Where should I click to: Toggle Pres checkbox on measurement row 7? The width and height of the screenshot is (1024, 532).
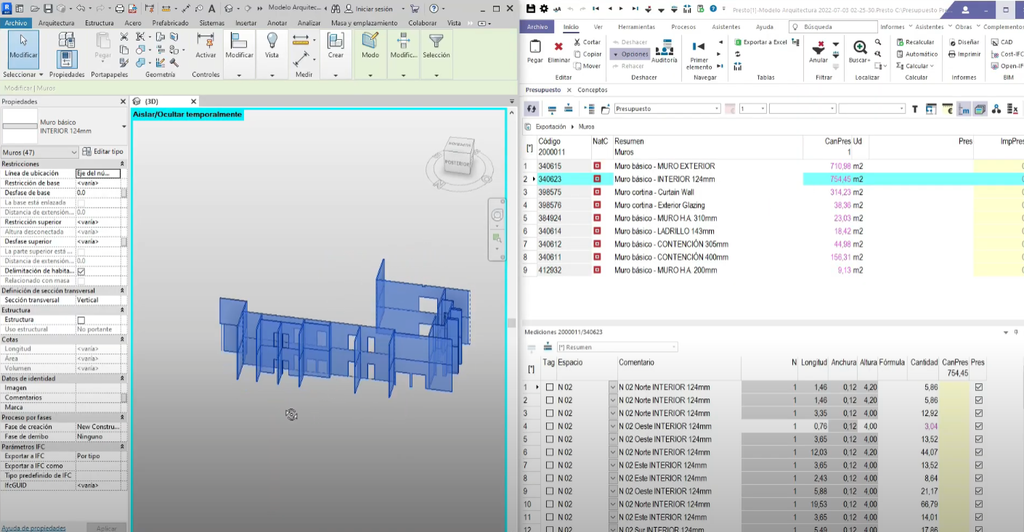coord(978,465)
